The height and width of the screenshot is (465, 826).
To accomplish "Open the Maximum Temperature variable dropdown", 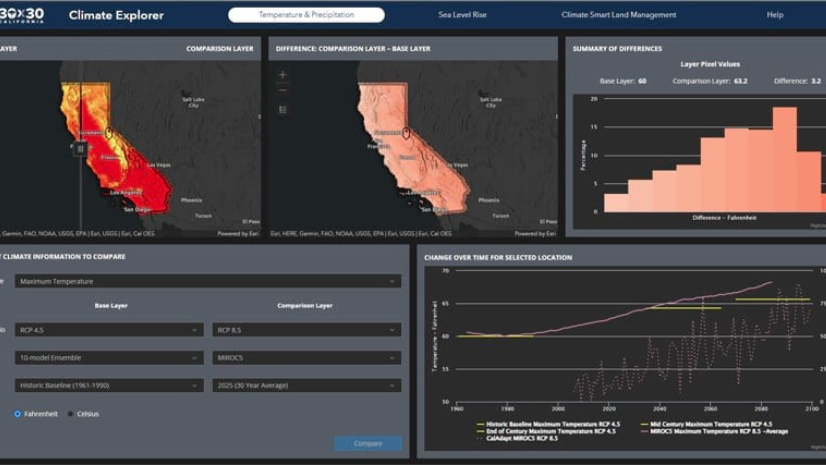I will coord(208,281).
